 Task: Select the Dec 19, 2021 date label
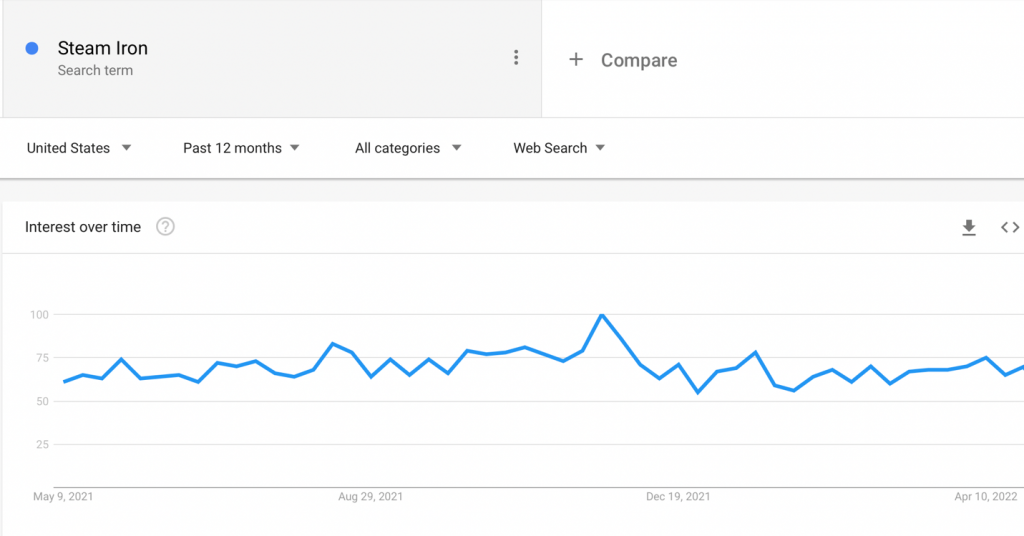pos(678,497)
